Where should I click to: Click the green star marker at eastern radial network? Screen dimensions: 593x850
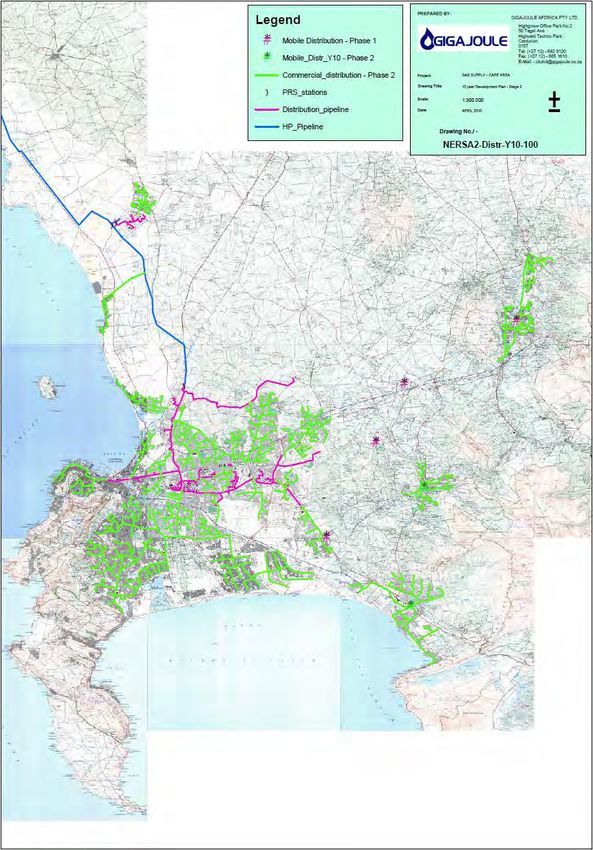coord(424,484)
